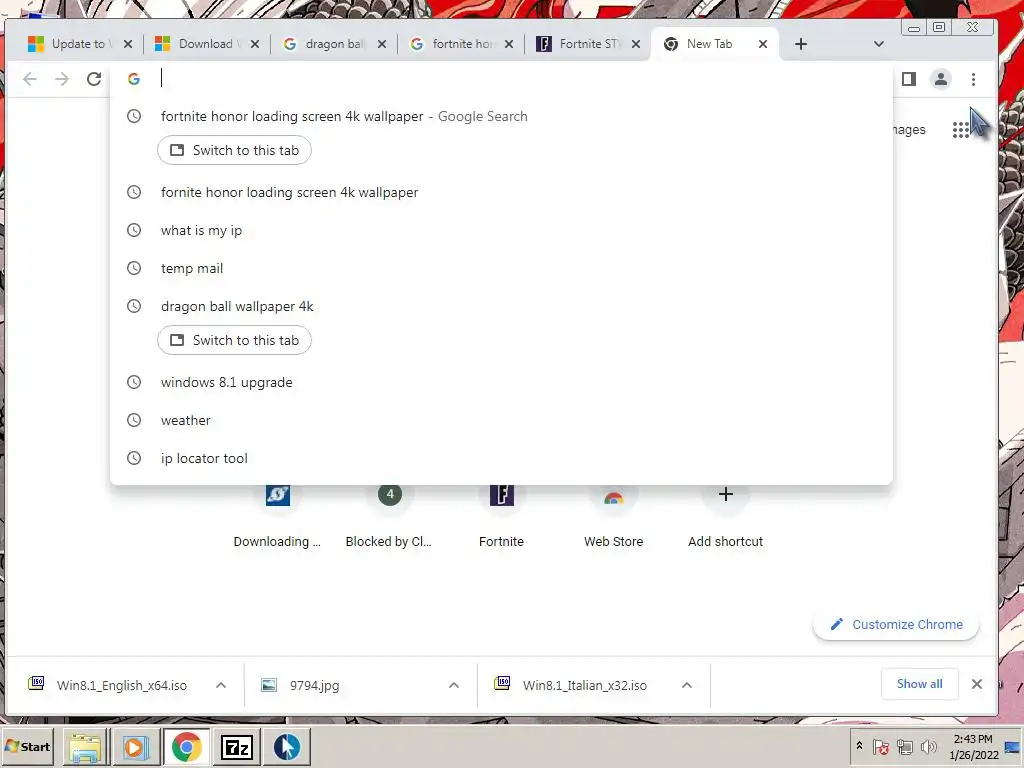
Task: Go back with the back arrow
Action: [x=30, y=79]
